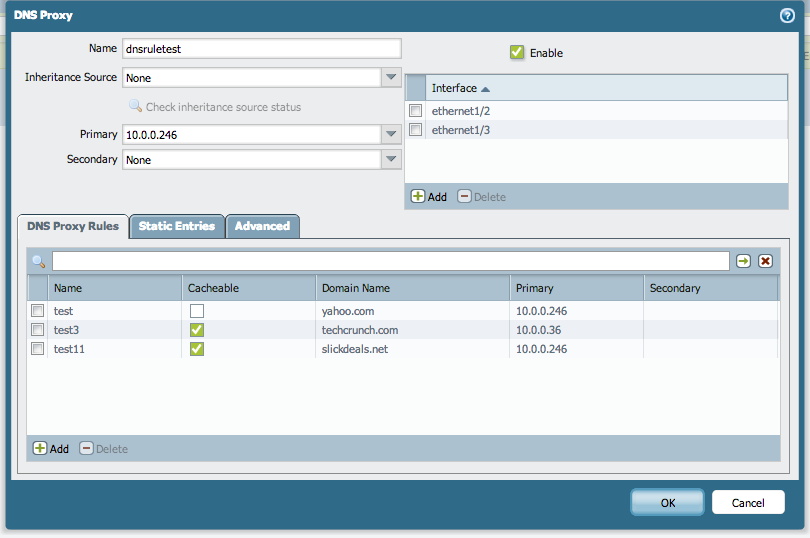Click Add icon below DNS proxy rules

(x=40, y=449)
